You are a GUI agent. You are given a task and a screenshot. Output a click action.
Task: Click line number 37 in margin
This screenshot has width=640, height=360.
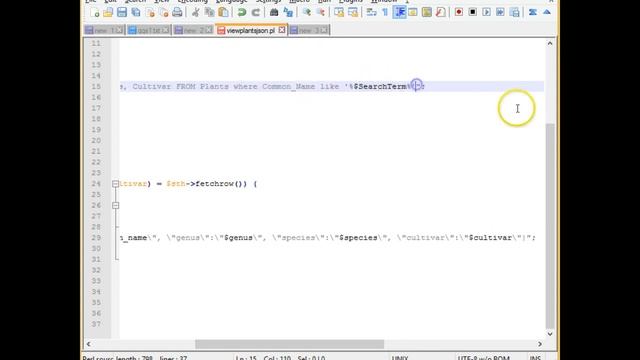(x=96, y=324)
